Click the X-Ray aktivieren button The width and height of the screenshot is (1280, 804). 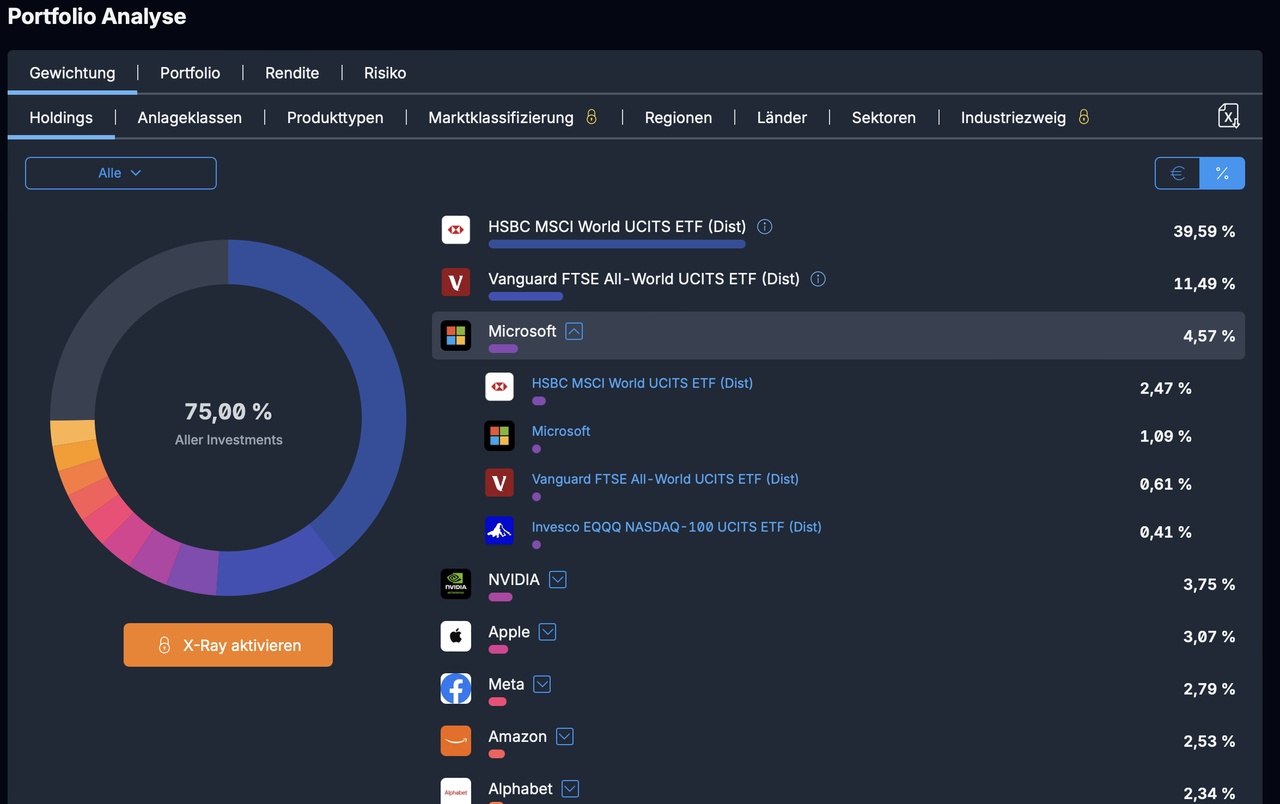[228, 645]
